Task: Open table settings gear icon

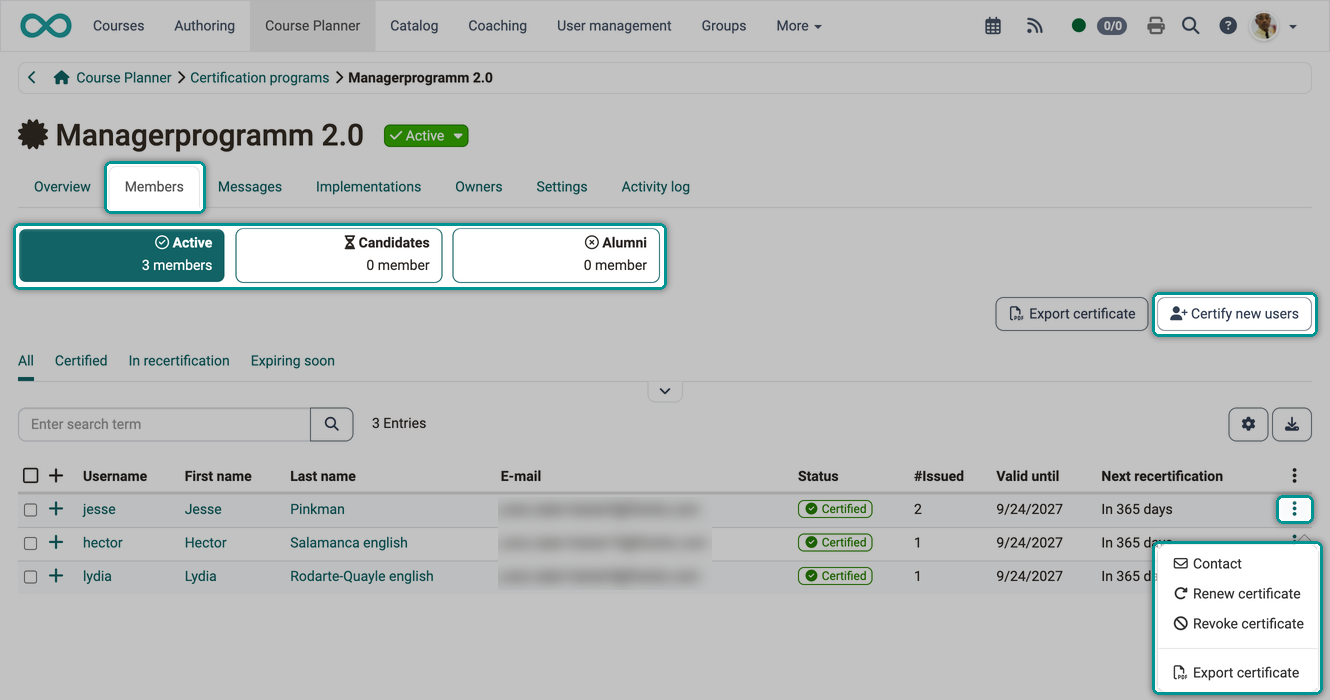Action: [1248, 424]
